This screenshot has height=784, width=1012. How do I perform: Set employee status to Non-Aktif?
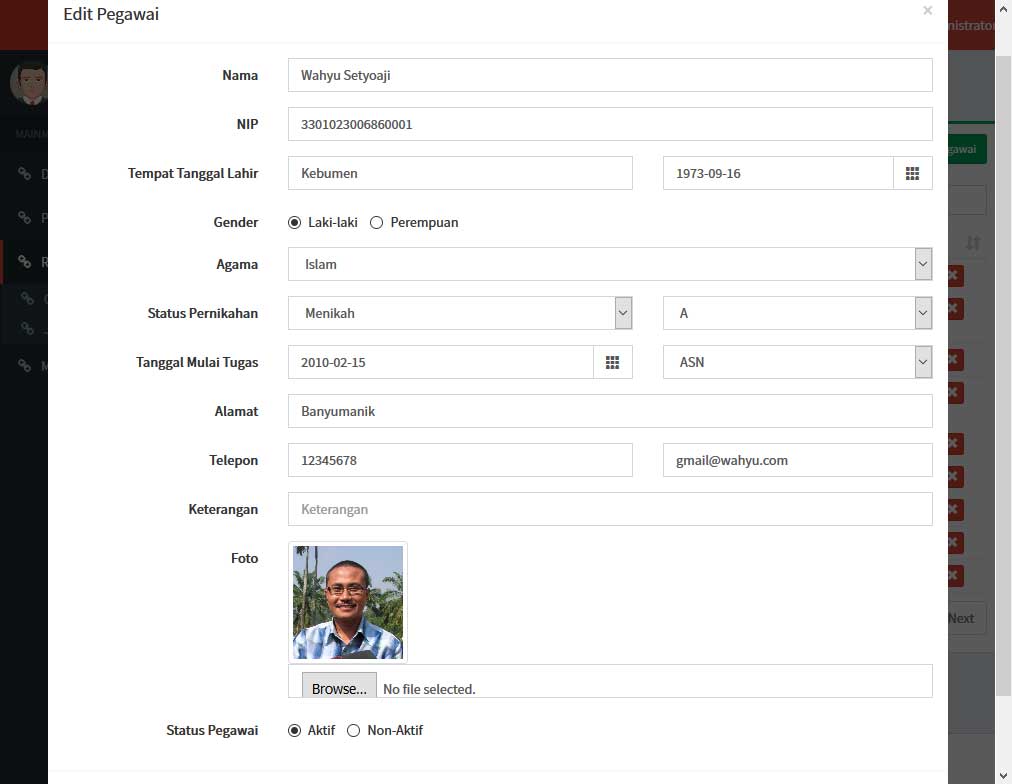[x=353, y=731]
